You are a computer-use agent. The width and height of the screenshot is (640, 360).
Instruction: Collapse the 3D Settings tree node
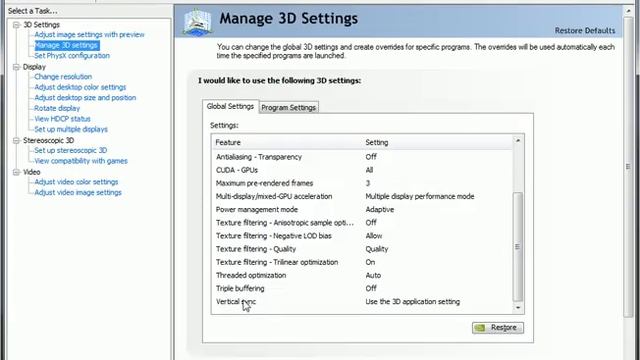tap(16, 25)
